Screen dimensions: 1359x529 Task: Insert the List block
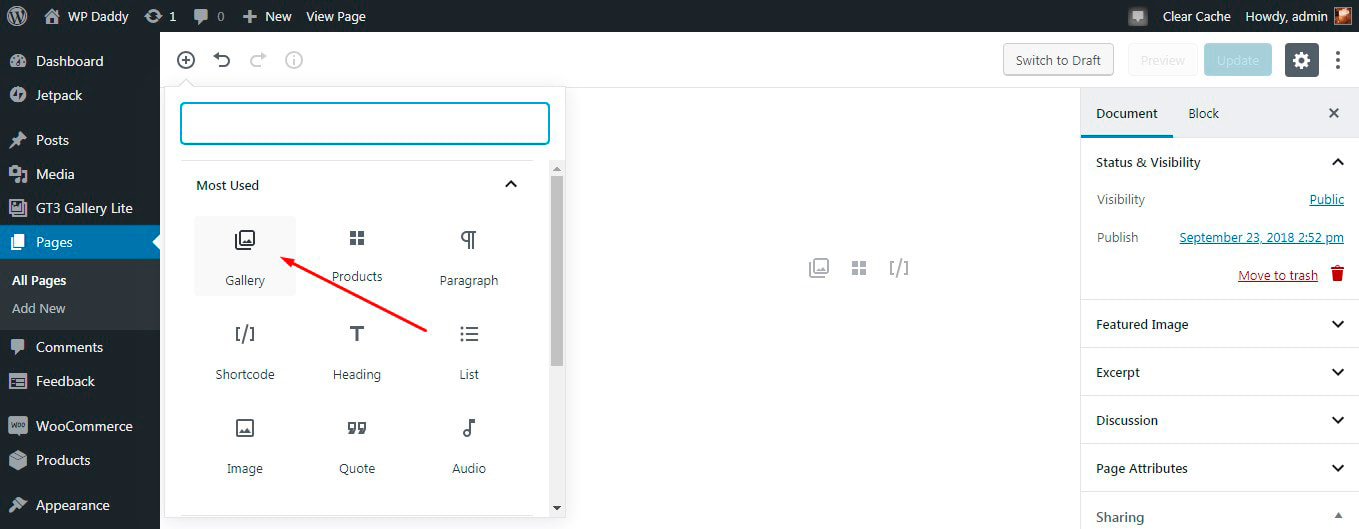(469, 350)
